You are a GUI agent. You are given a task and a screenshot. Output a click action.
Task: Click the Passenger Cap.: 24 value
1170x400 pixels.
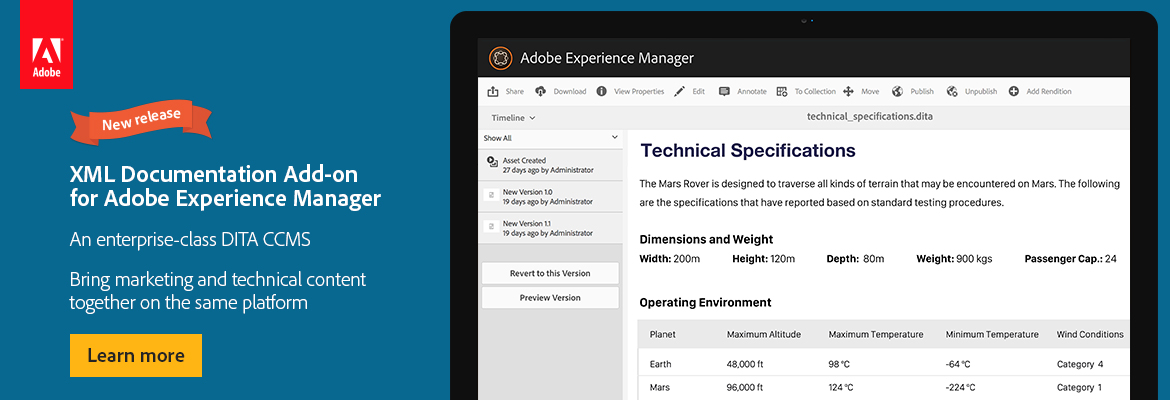click(1071, 259)
